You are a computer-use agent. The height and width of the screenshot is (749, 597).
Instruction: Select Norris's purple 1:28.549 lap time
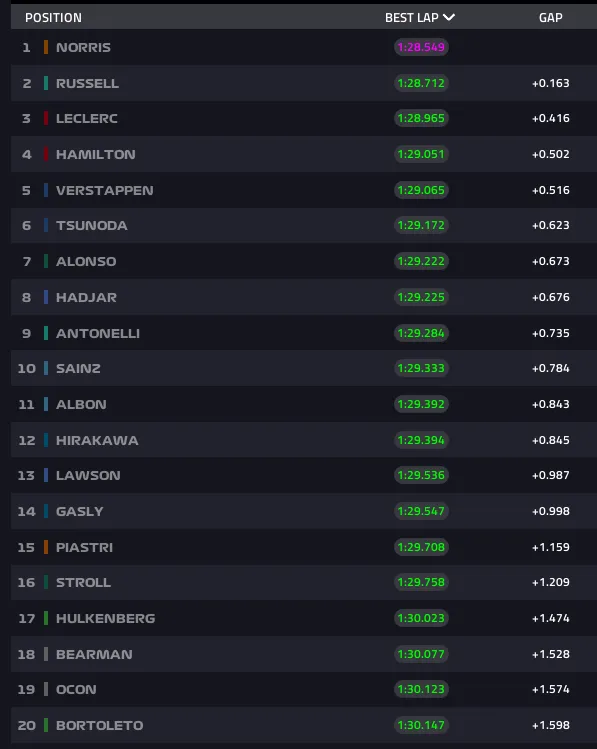(421, 47)
